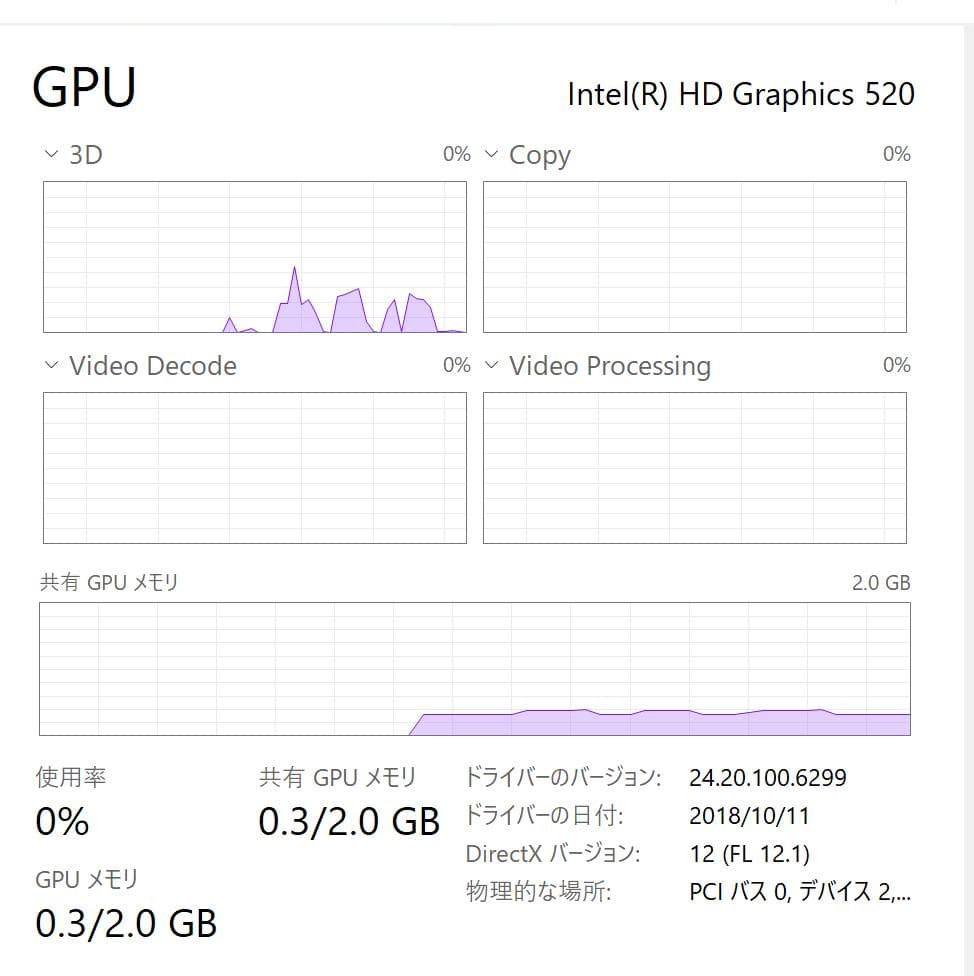The height and width of the screenshot is (976, 974).
Task: Click the 0.3/2.0 GB shared memory value
Action: (350, 822)
